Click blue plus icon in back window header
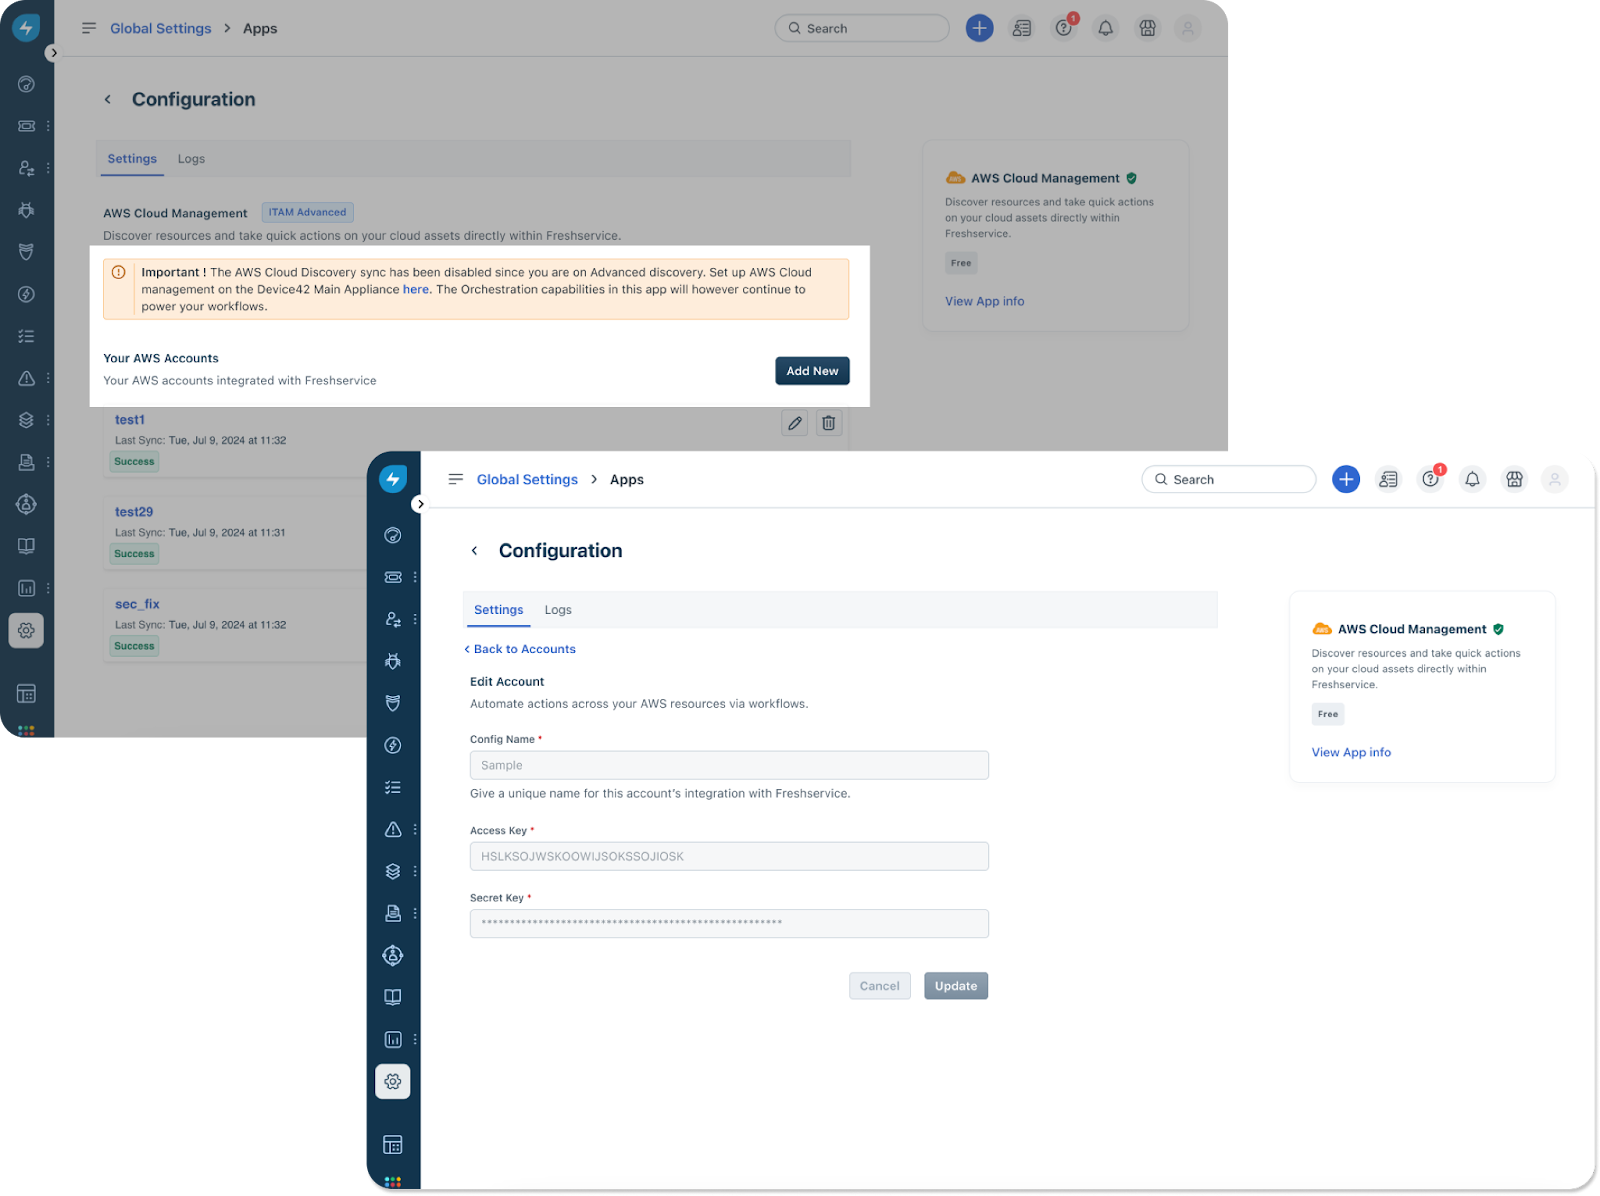Screen dimensions: 1600x1196 979,28
